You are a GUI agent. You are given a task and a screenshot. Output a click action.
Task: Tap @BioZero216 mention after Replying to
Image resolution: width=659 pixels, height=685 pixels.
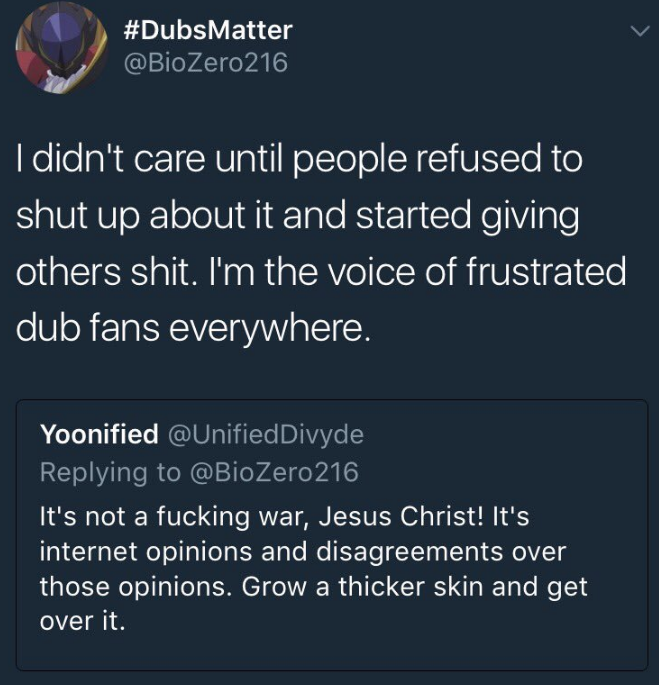coord(274,472)
